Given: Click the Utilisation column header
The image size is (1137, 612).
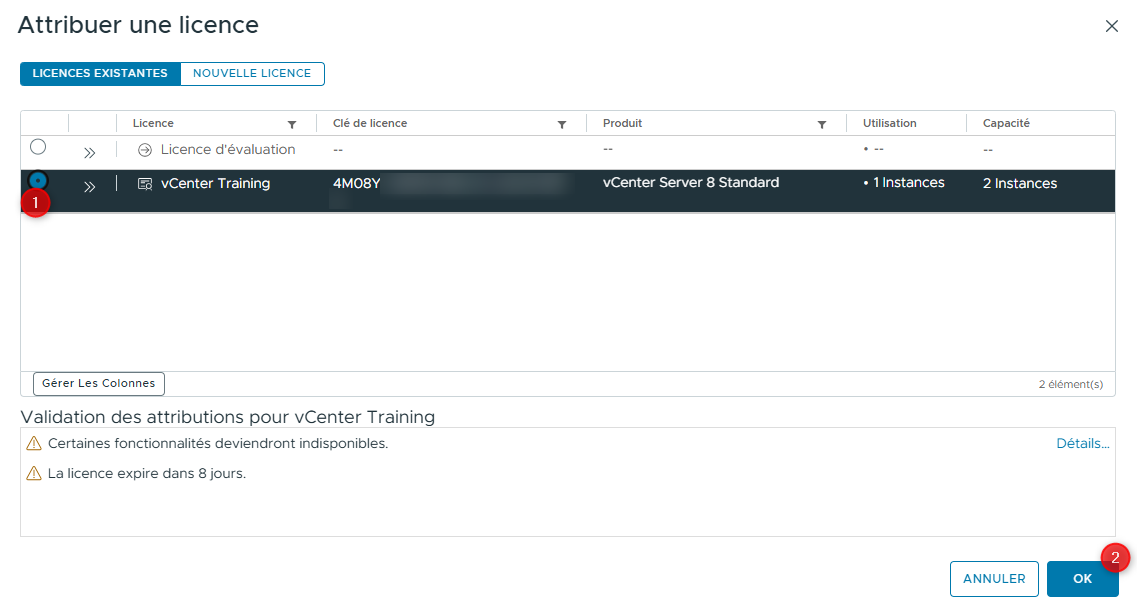Looking at the screenshot, I should pos(889,124).
